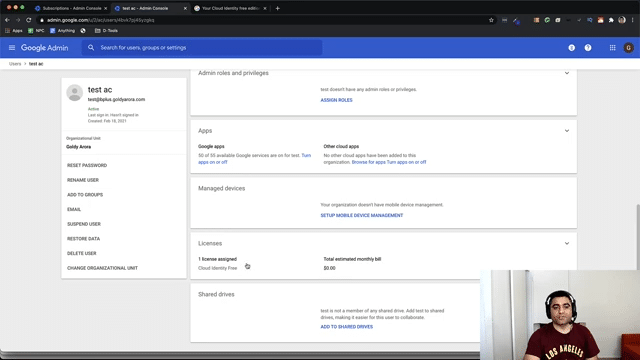Choose RENAME USER action

pos(83,180)
